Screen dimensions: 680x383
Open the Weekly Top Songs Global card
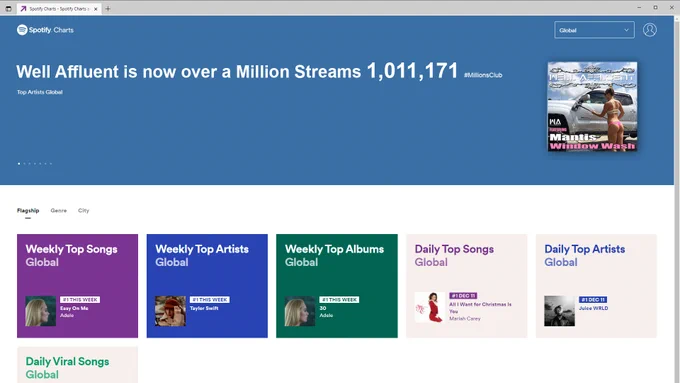point(78,286)
